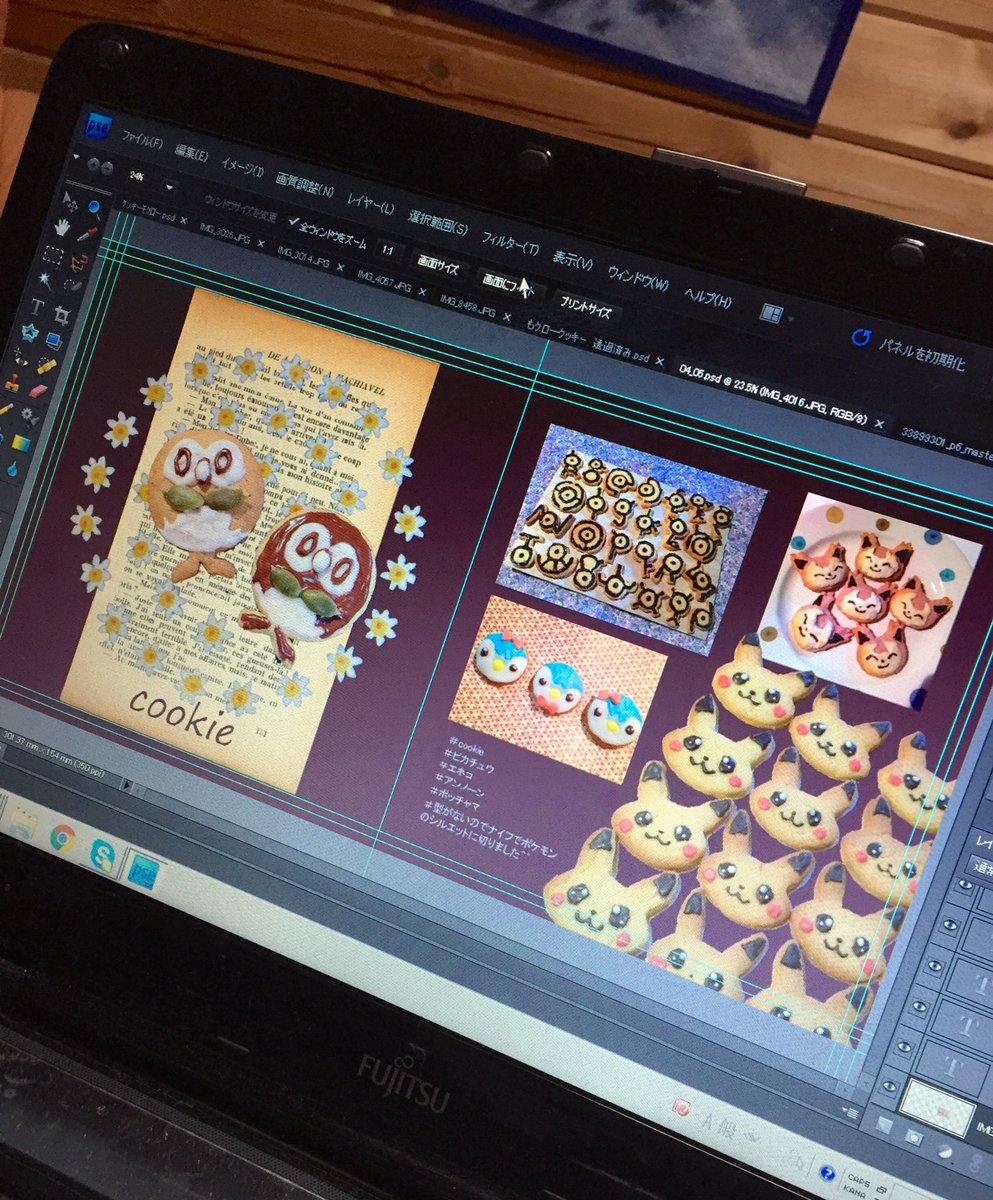Click the Arrange Documents layout icon
The image size is (993, 1200).
(771, 313)
